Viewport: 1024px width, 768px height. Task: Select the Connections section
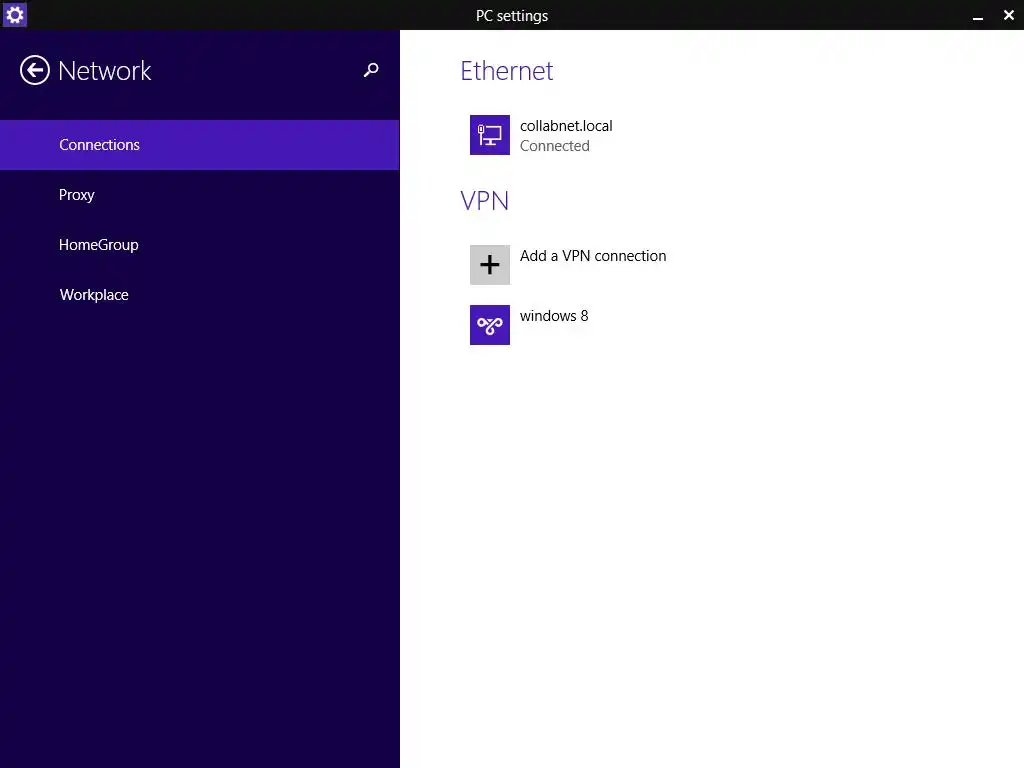pos(100,145)
